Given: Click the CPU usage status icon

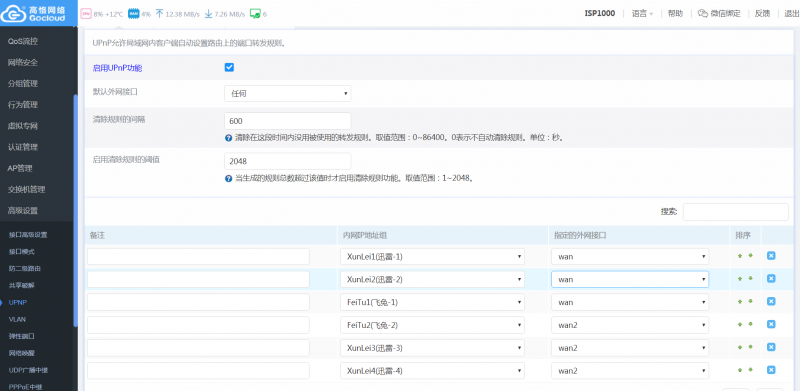Looking at the screenshot, I should pyautogui.click(x=86, y=14).
